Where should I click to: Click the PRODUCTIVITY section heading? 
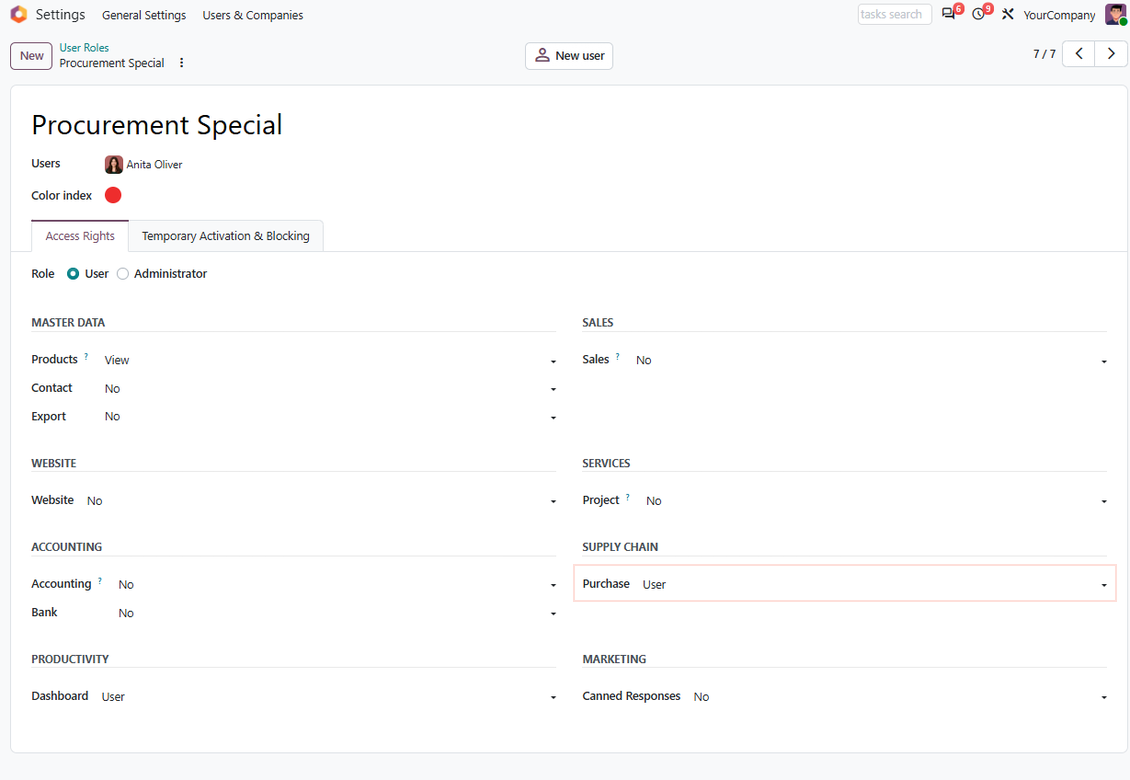coord(70,659)
